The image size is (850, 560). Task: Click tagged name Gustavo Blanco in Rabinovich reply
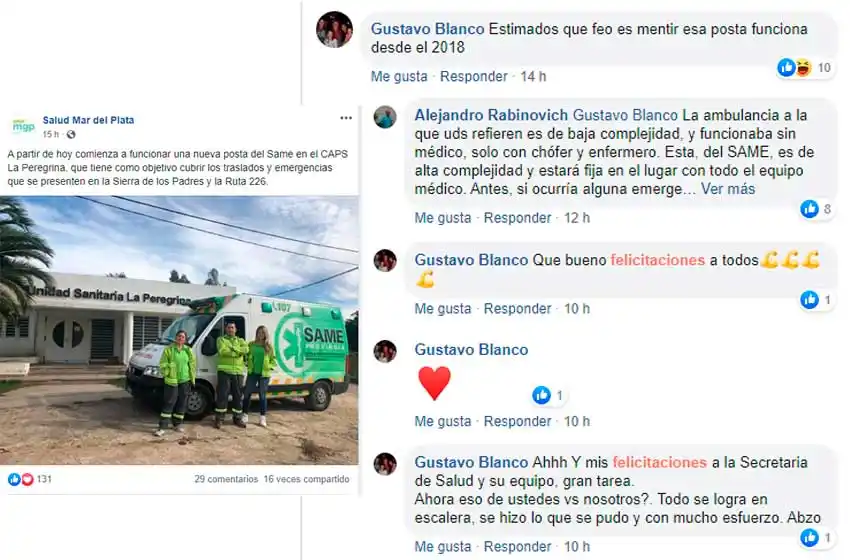point(625,115)
